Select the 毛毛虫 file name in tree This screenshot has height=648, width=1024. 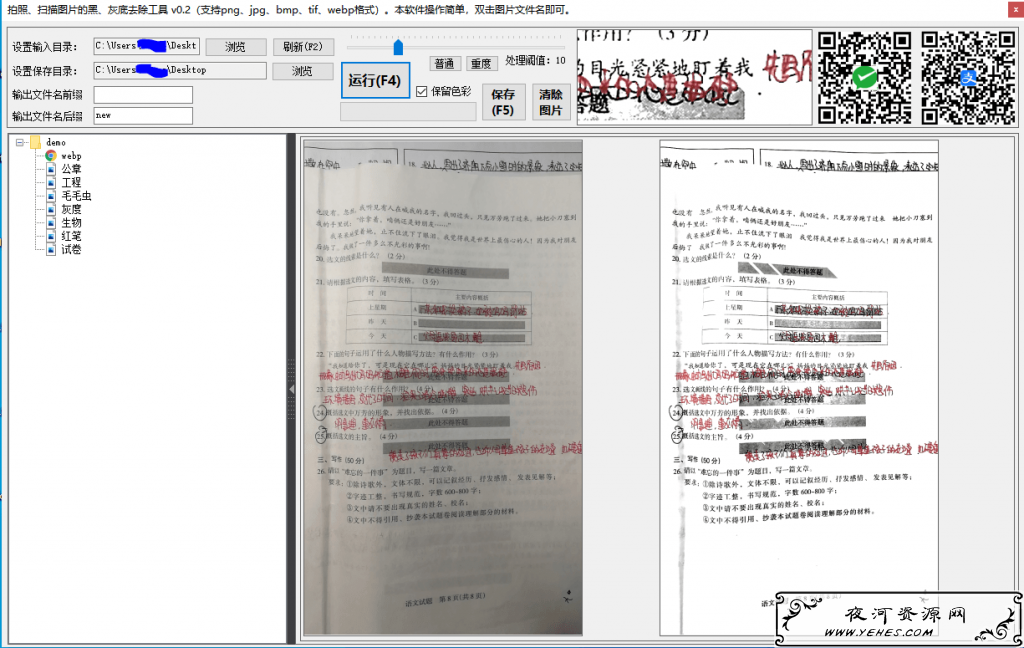tap(76, 195)
